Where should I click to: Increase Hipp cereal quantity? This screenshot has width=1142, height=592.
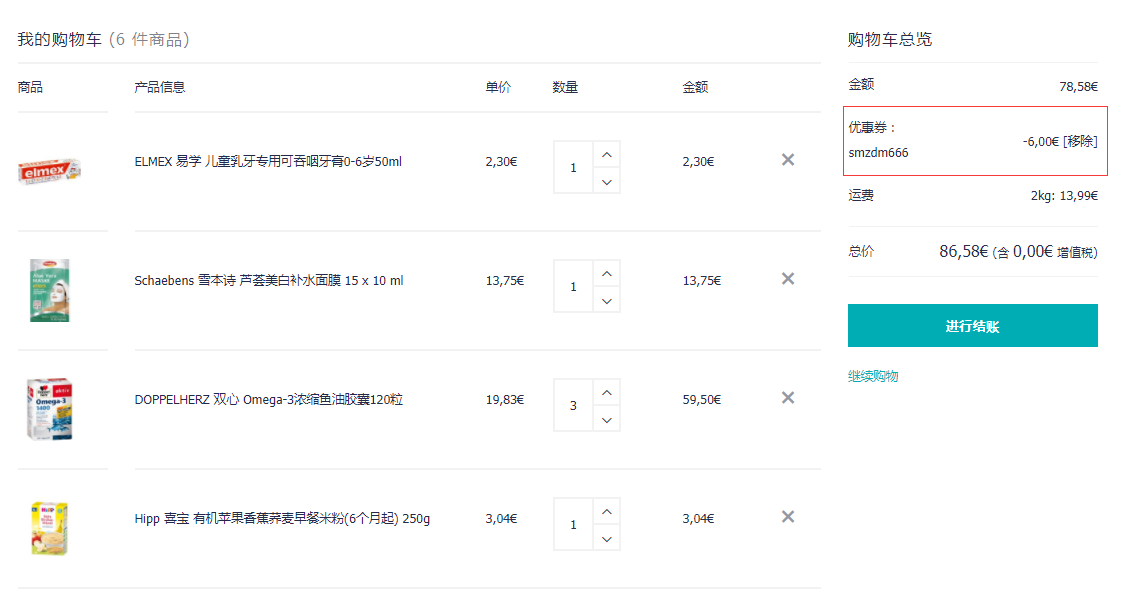click(607, 512)
